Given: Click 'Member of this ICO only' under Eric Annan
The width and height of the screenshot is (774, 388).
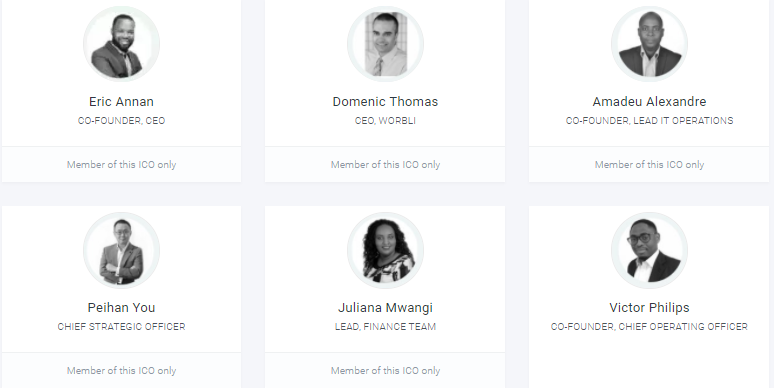Looking at the screenshot, I should point(121,165).
